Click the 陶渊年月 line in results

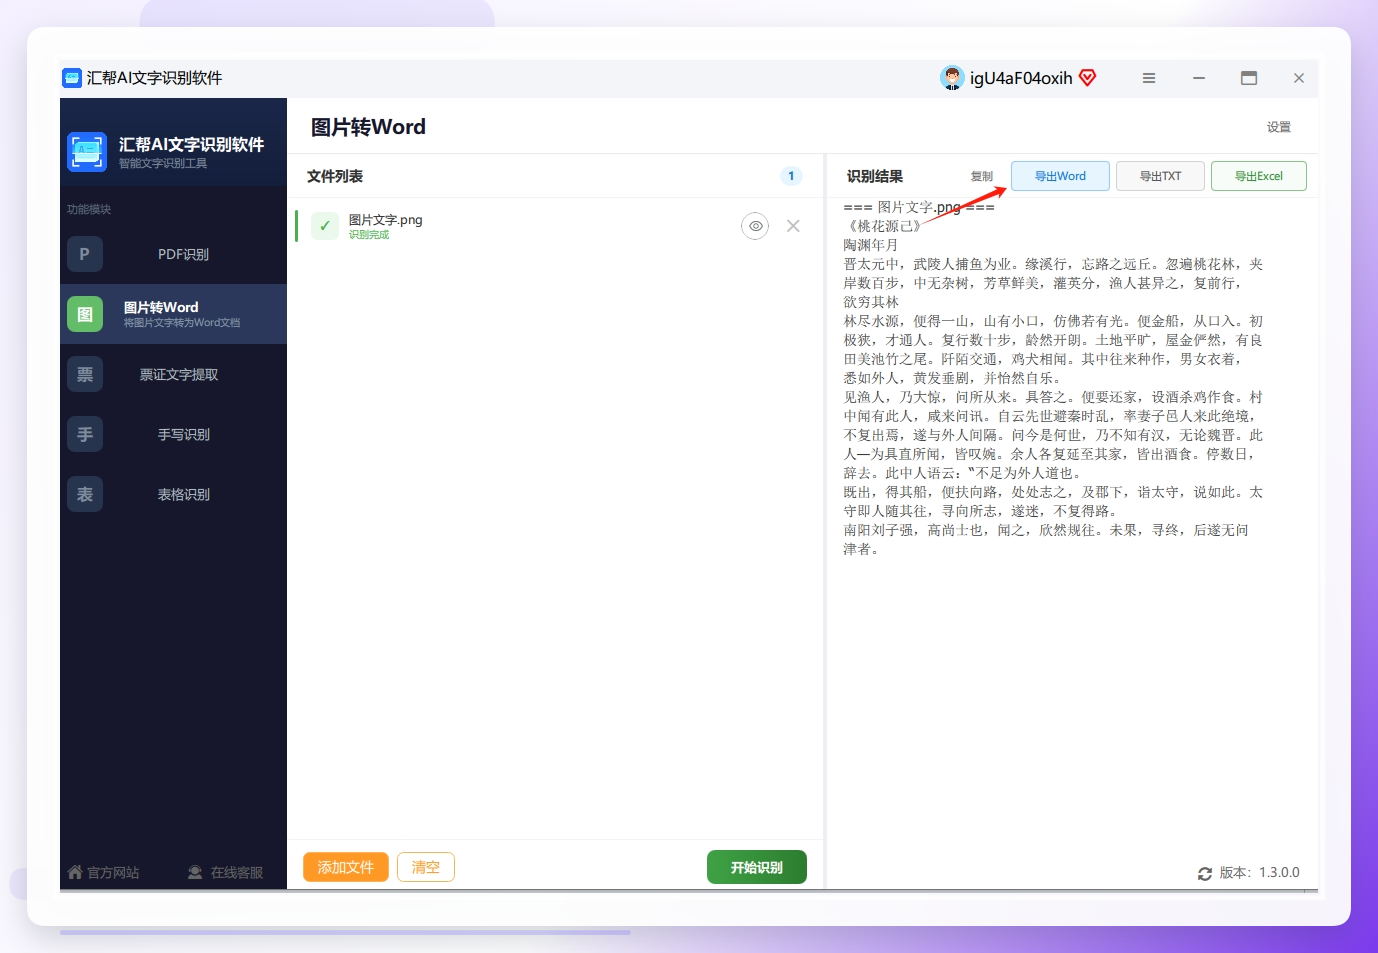(871, 245)
